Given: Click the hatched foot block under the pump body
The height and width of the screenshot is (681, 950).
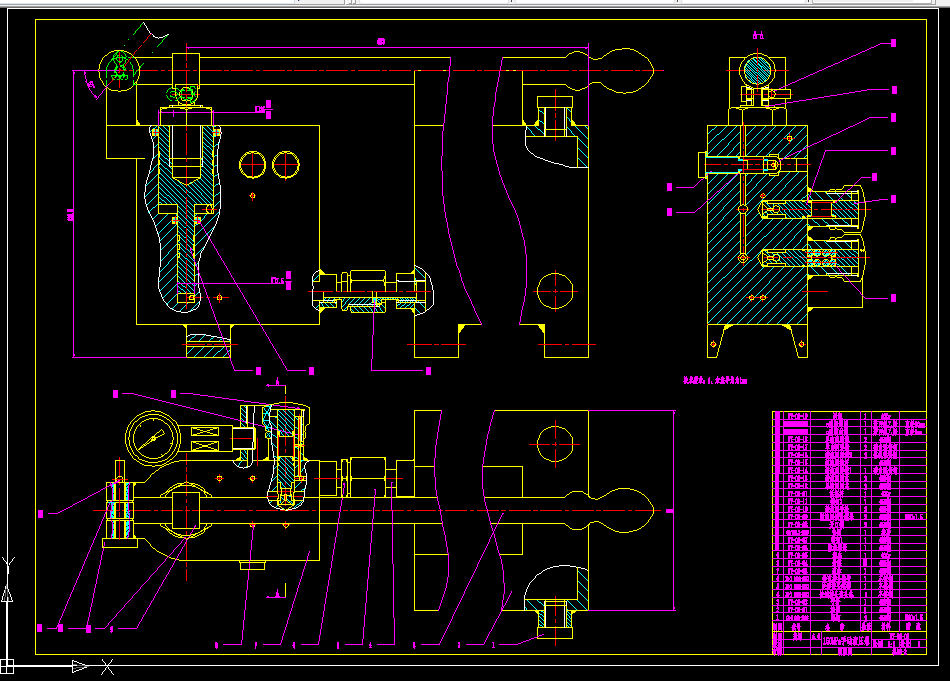Looking at the screenshot, I should (208, 345).
